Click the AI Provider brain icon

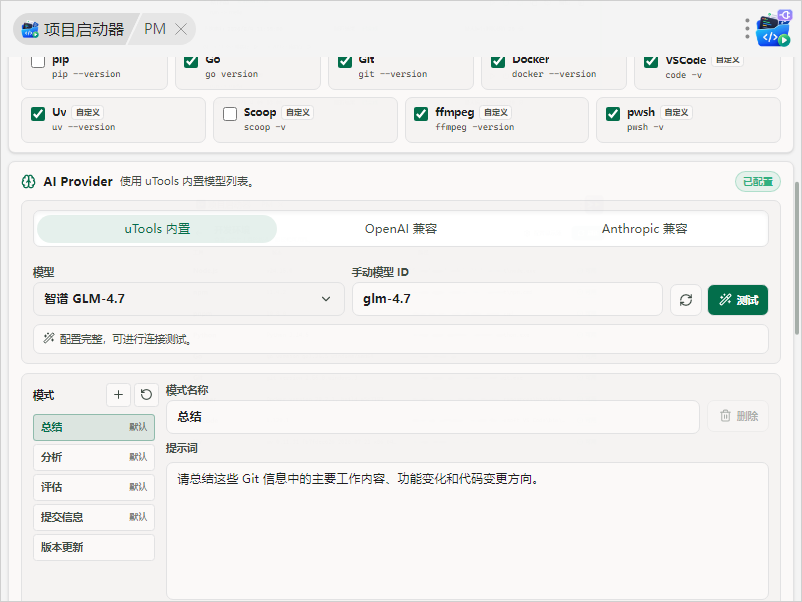[x=29, y=182]
